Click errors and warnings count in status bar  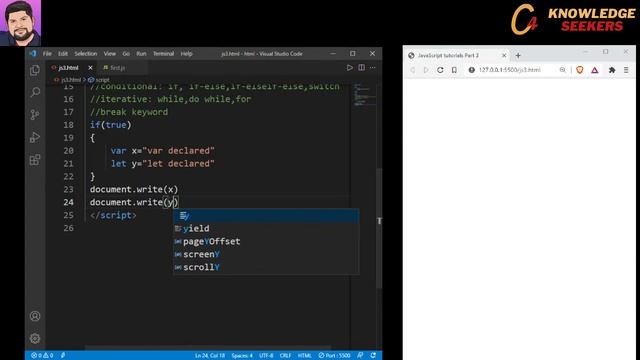point(42,356)
